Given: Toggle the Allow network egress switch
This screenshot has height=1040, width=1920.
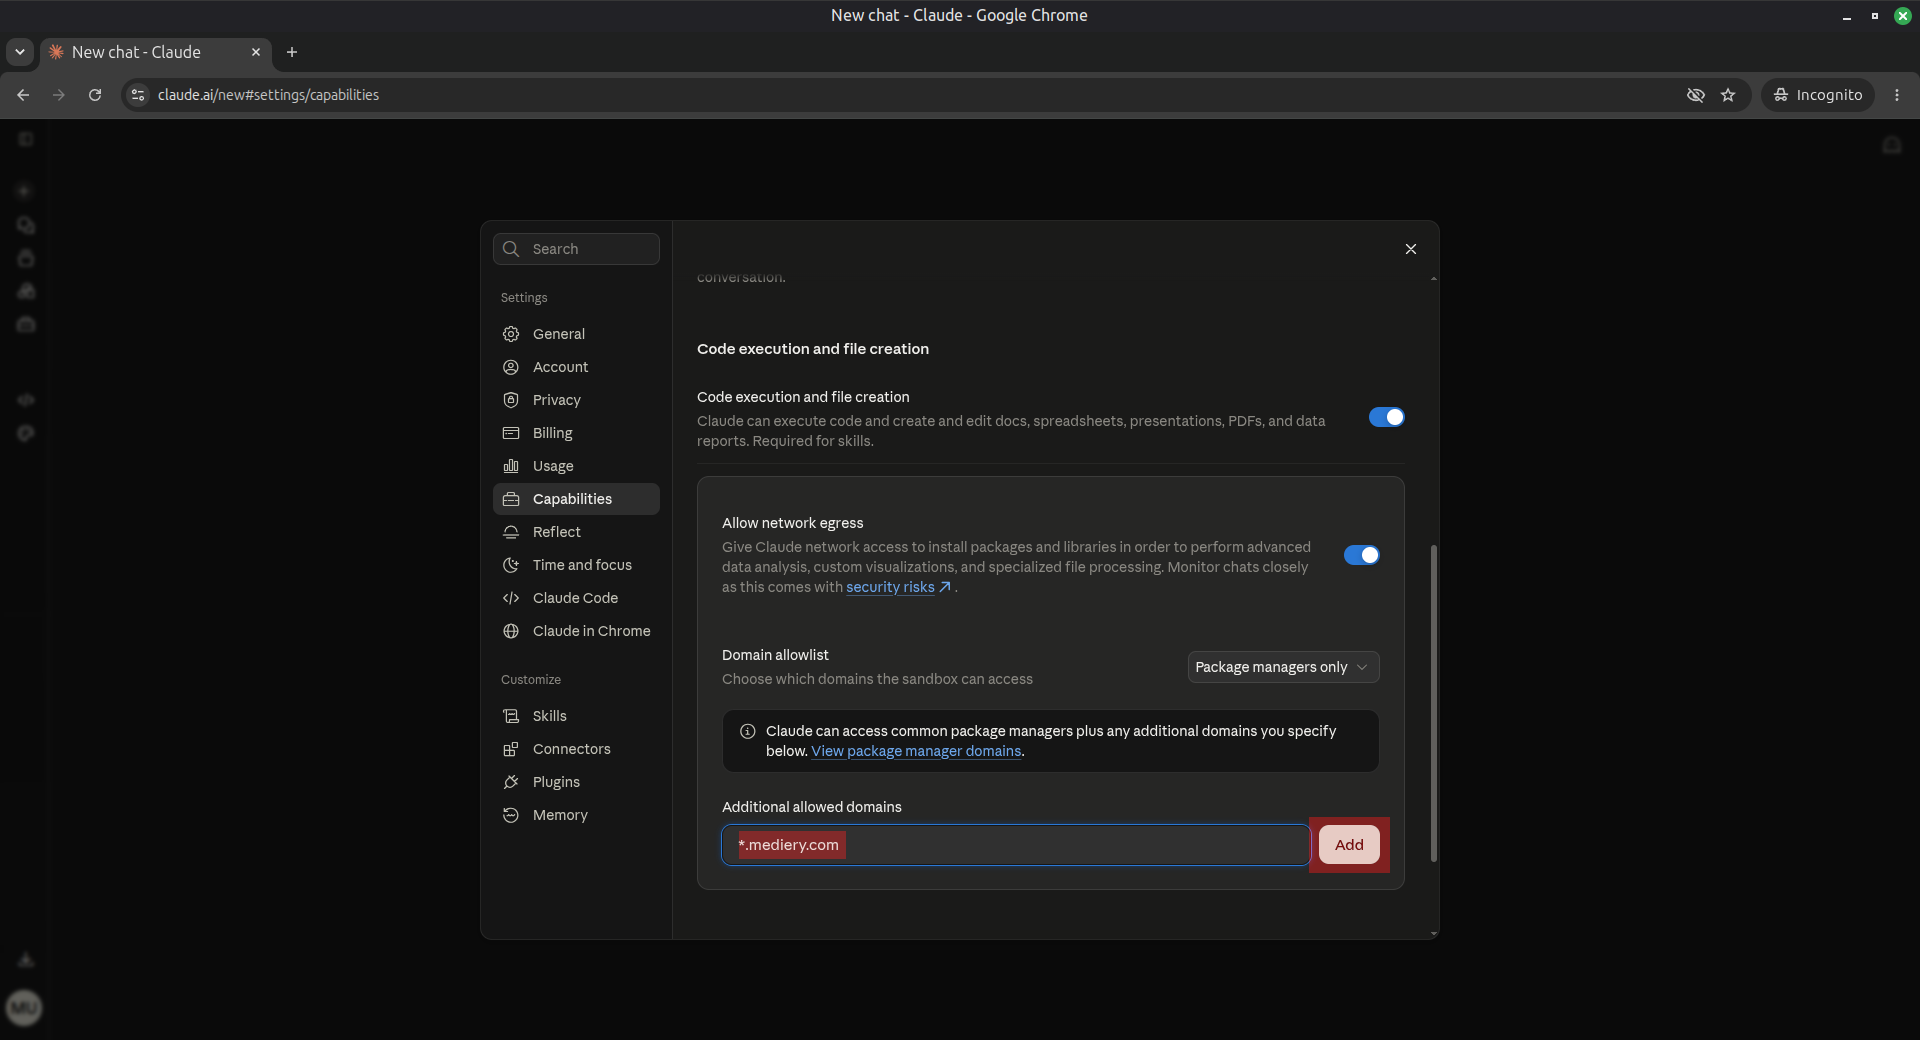Looking at the screenshot, I should [1361, 555].
